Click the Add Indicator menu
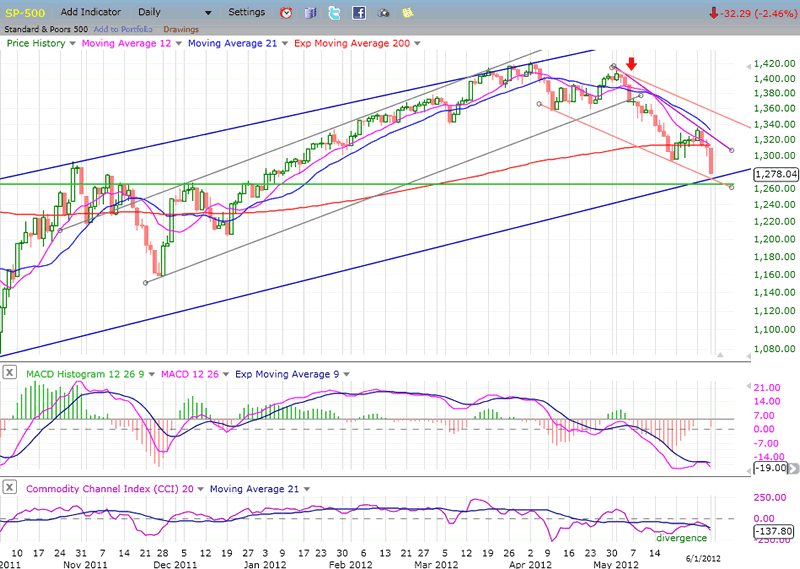Viewport: 800px width, 569px height. click(91, 12)
